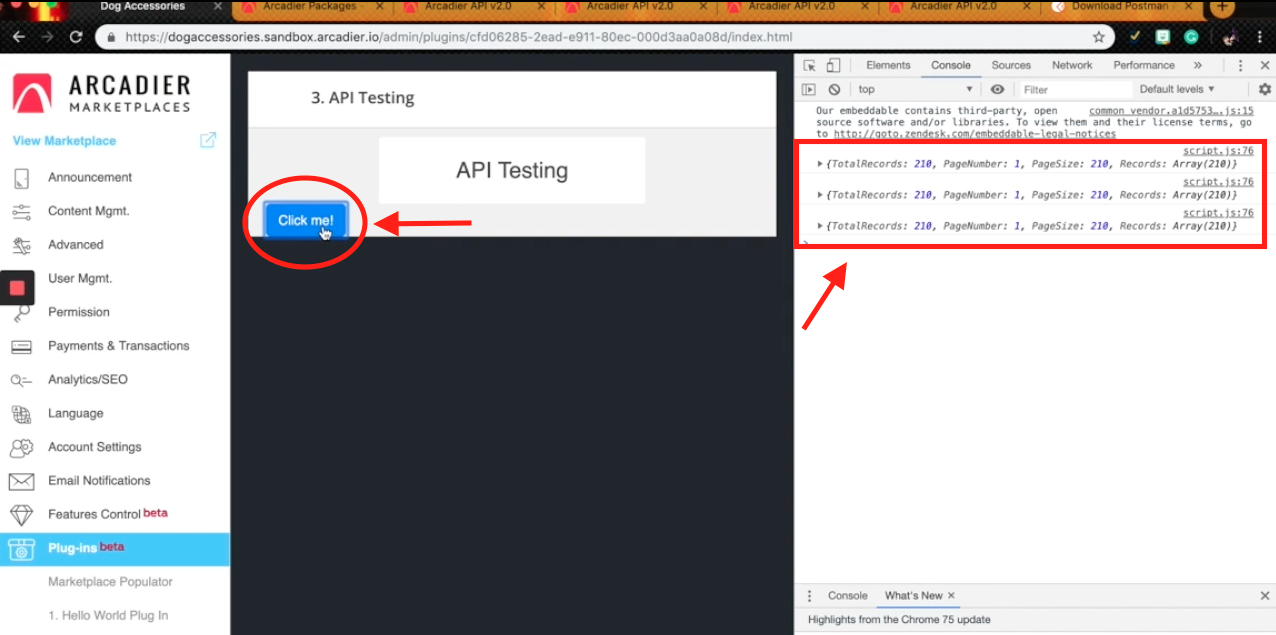Show the console sidebar panel
The width and height of the screenshot is (1276, 635).
[x=810, y=89]
